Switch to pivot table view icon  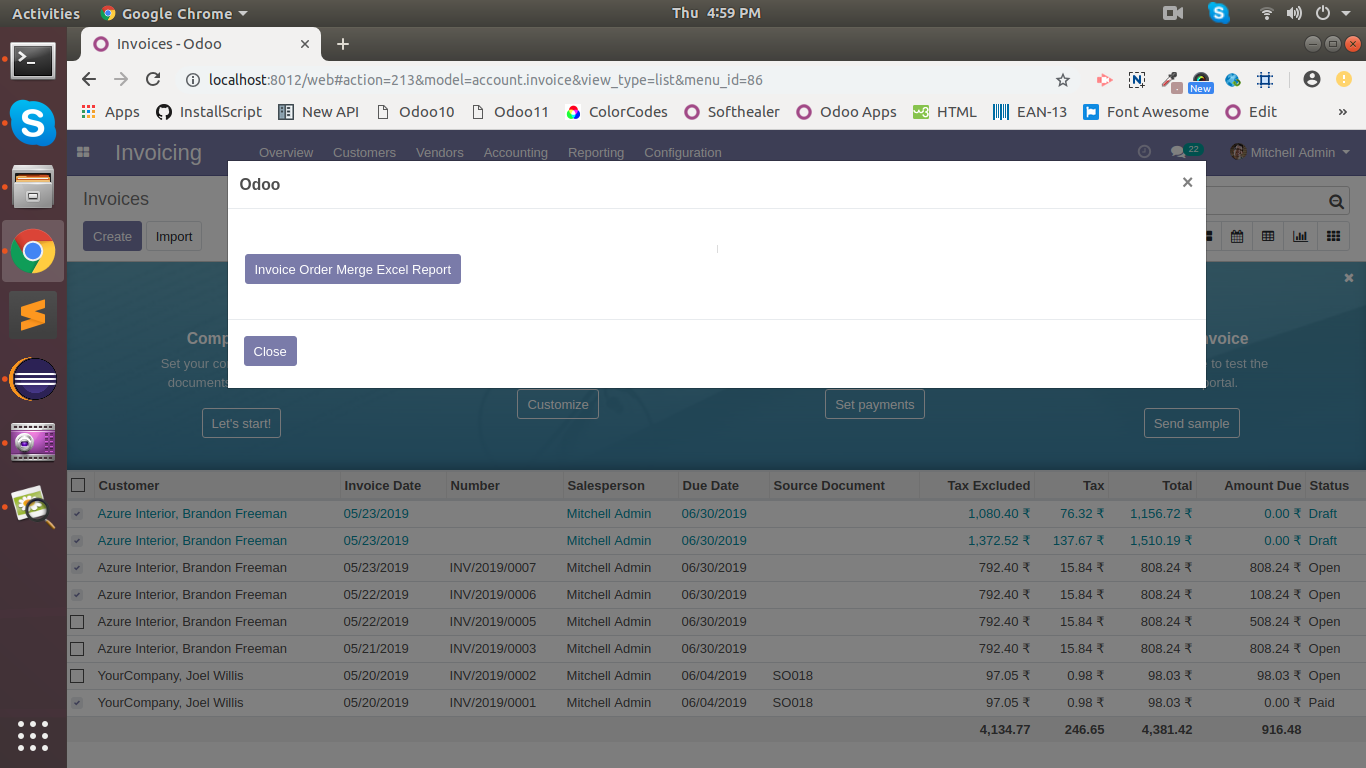point(1268,236)
